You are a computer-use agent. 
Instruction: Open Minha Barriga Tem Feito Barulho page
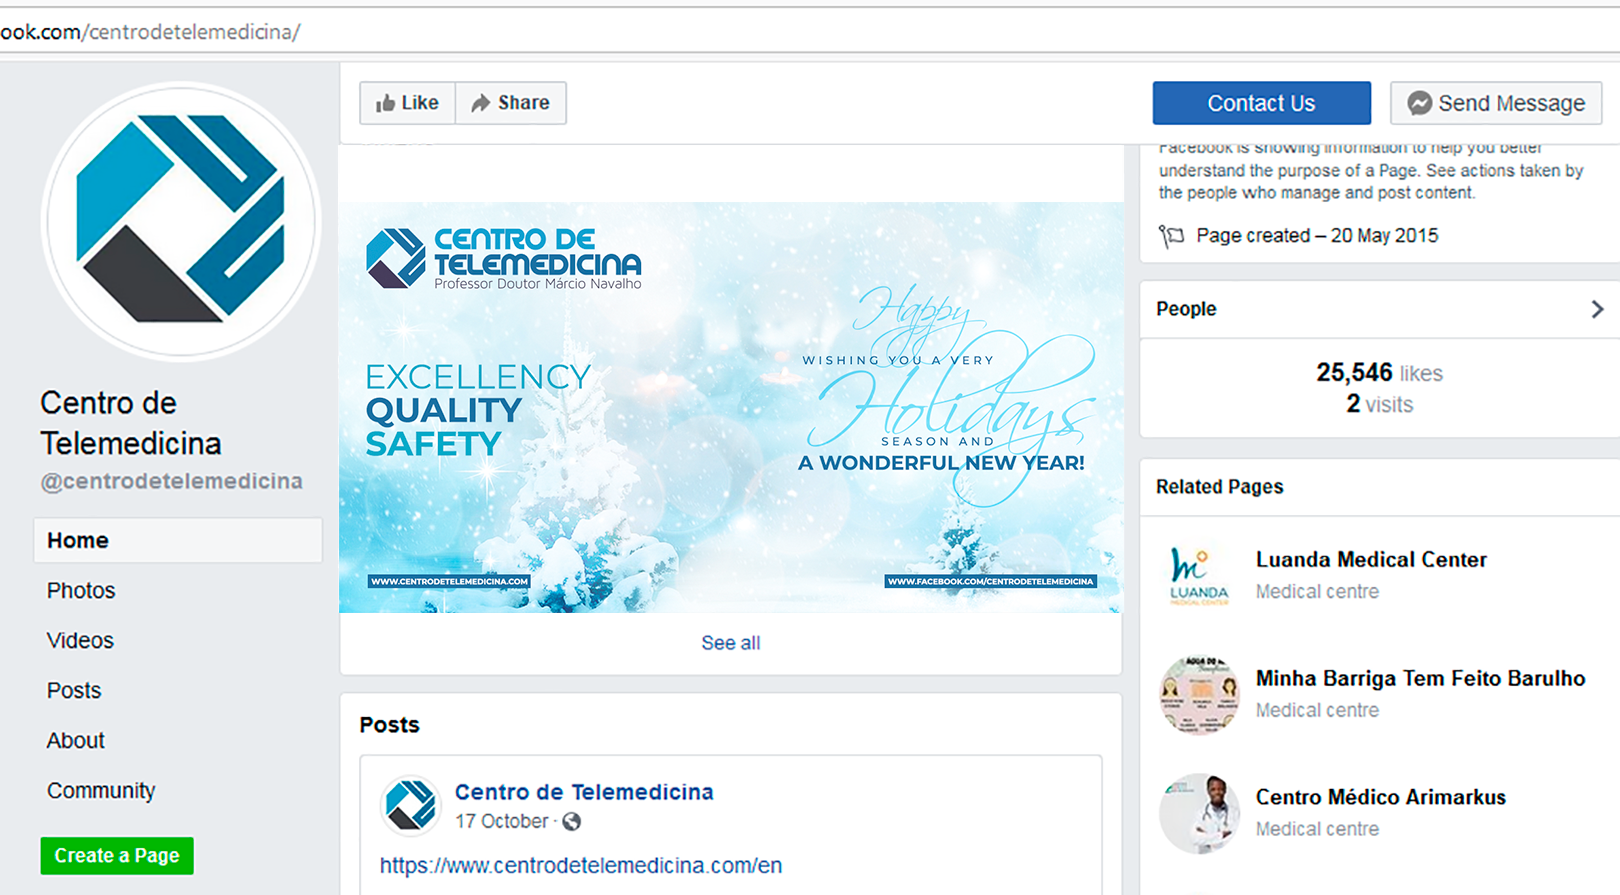point(1420,679)
